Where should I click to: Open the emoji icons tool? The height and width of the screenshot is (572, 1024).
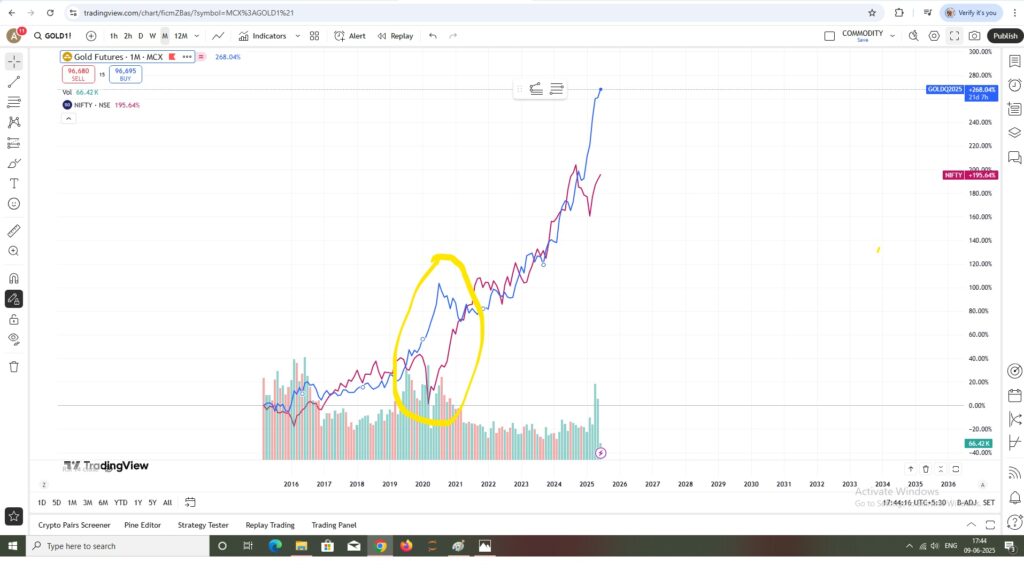14,204
